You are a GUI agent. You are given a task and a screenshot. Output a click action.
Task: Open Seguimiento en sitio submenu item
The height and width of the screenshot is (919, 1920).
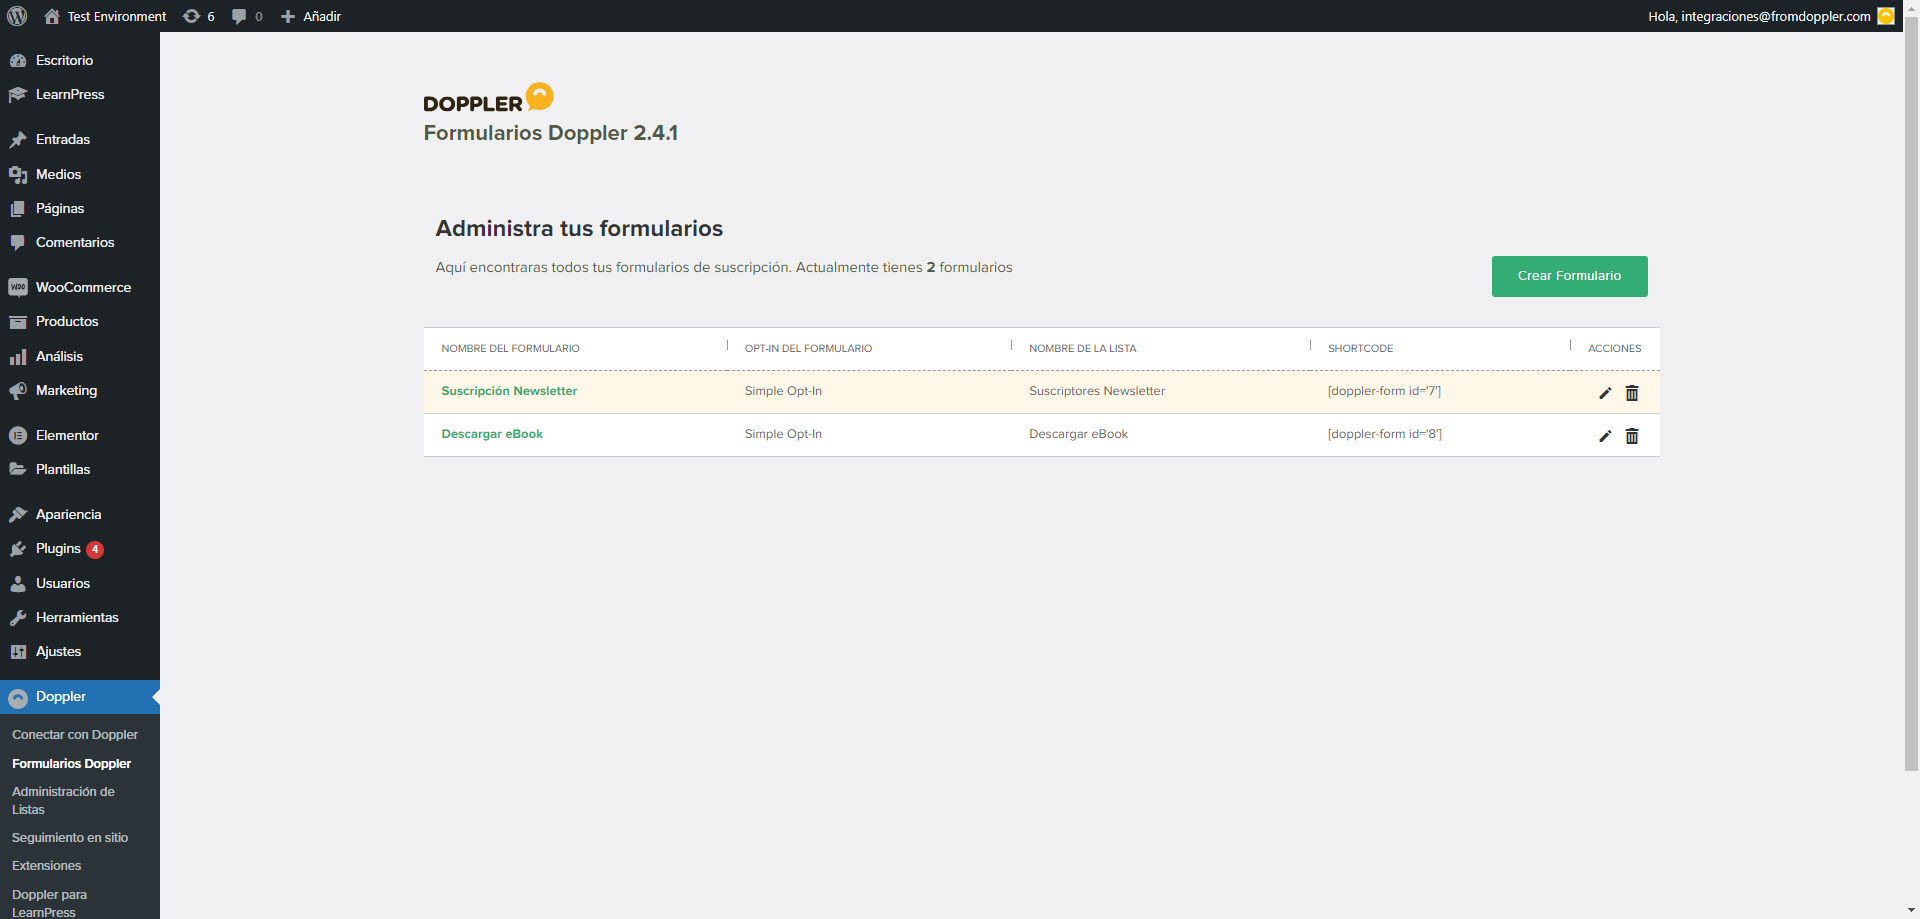(x=70, y=837)
